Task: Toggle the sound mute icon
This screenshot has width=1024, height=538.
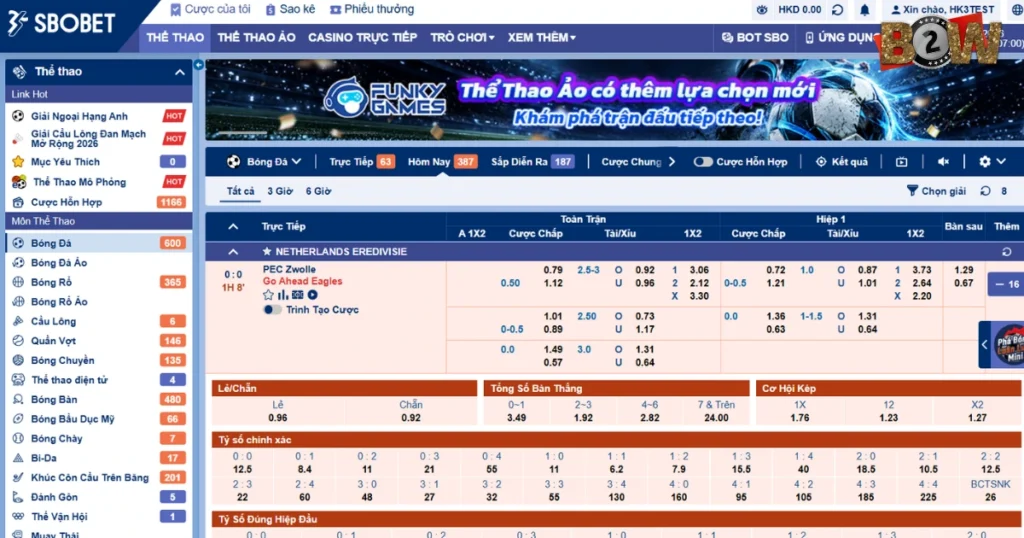Action: [x=943, y=161]
